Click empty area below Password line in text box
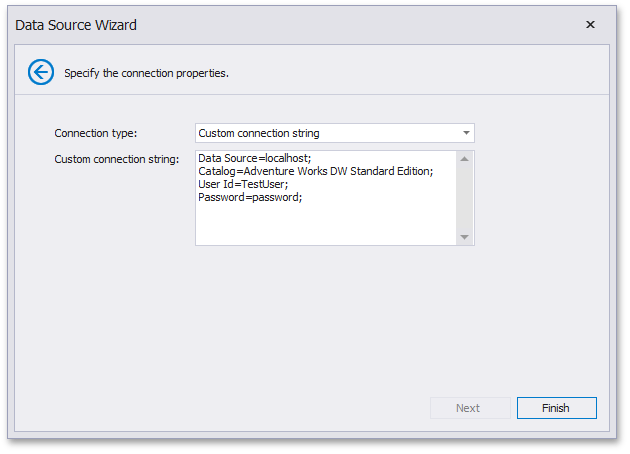The height and width of the screenshot is (454, 630). coord(320,225)
